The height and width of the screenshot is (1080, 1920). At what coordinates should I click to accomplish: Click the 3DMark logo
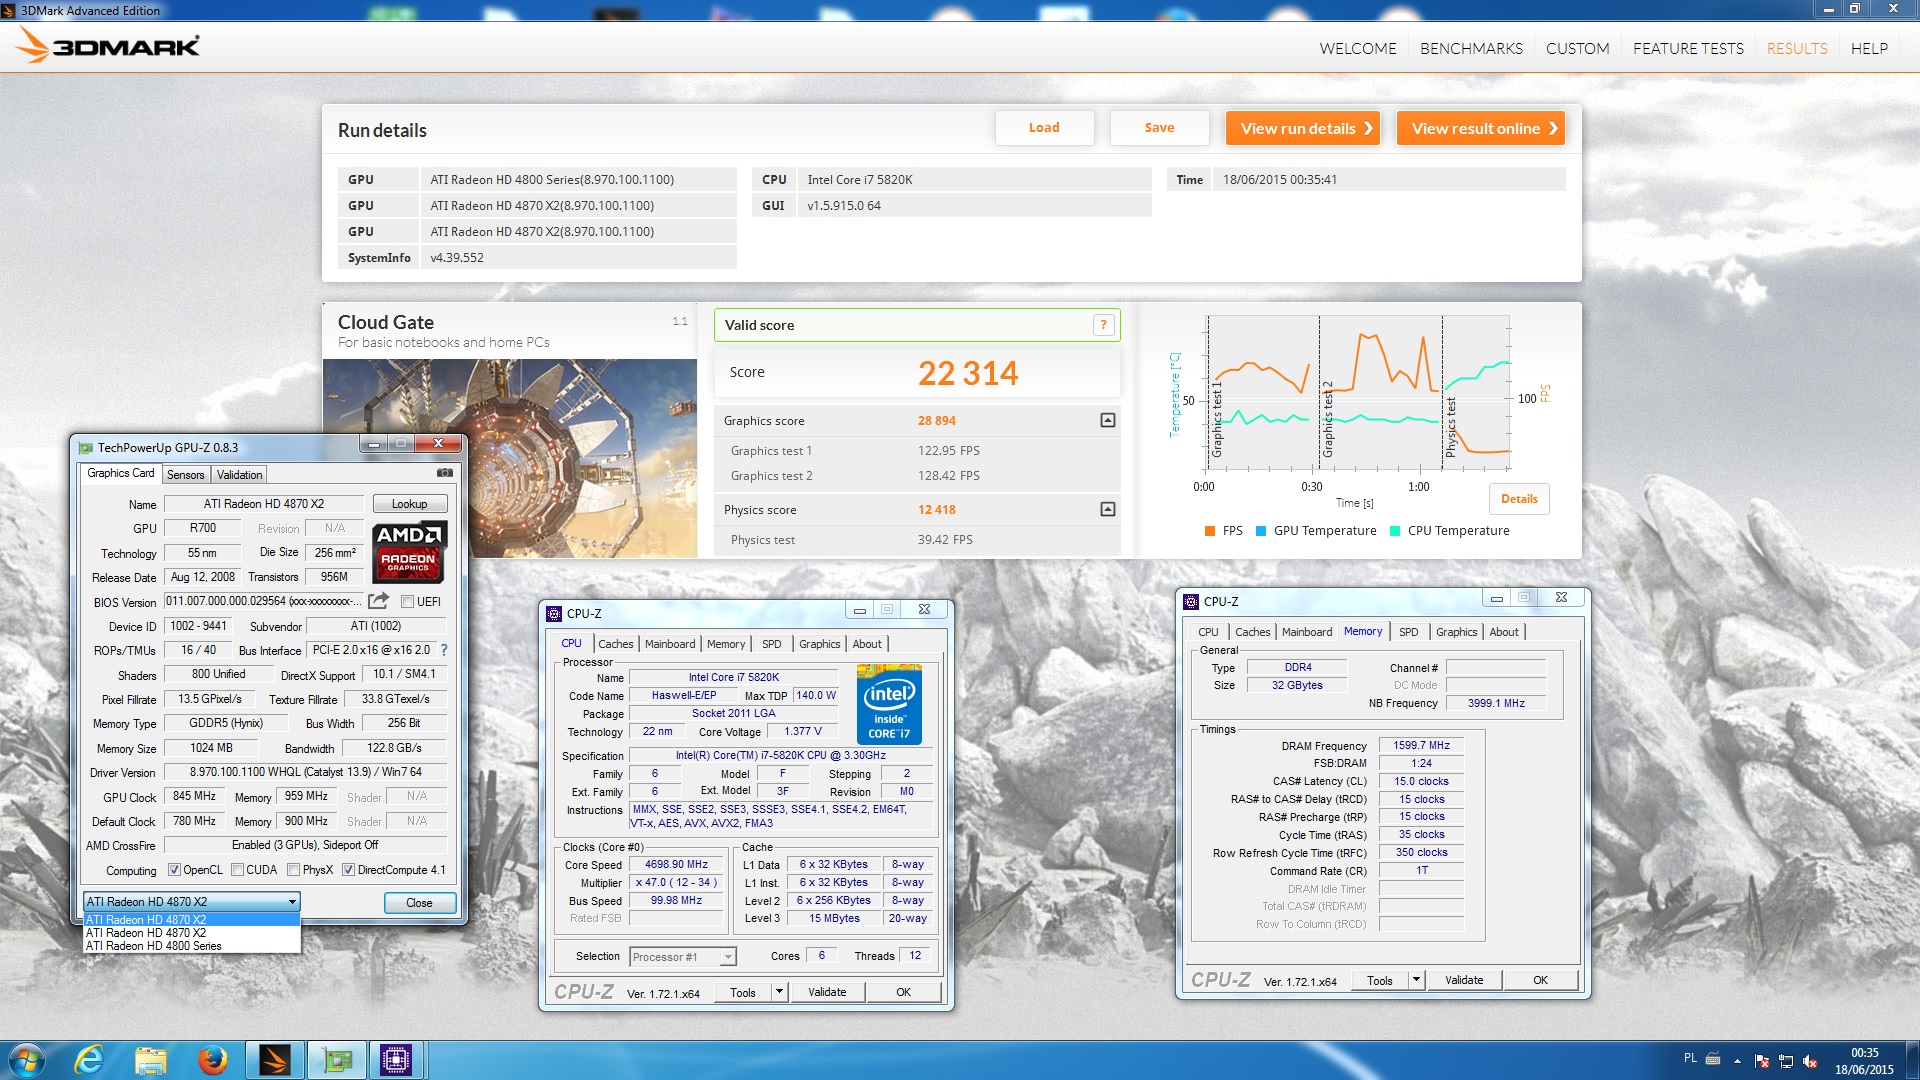[x=108, y=46]
